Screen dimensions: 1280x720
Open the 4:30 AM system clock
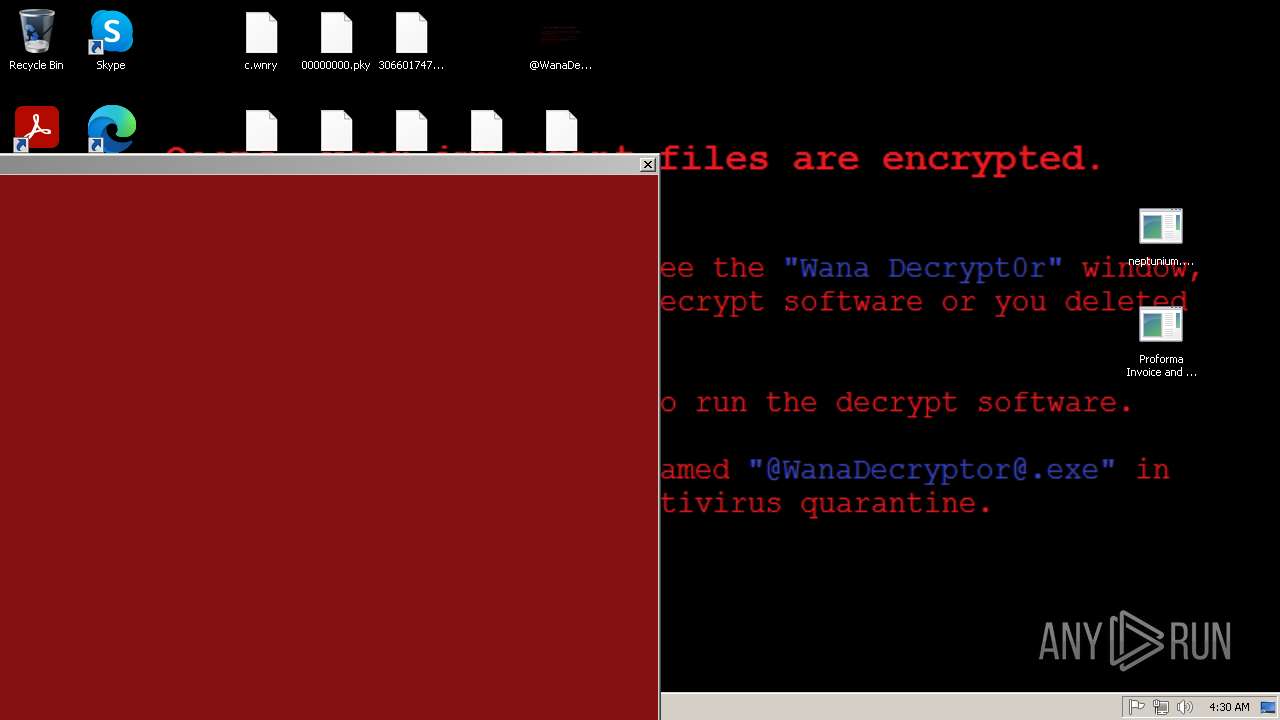click(1229, 707)
